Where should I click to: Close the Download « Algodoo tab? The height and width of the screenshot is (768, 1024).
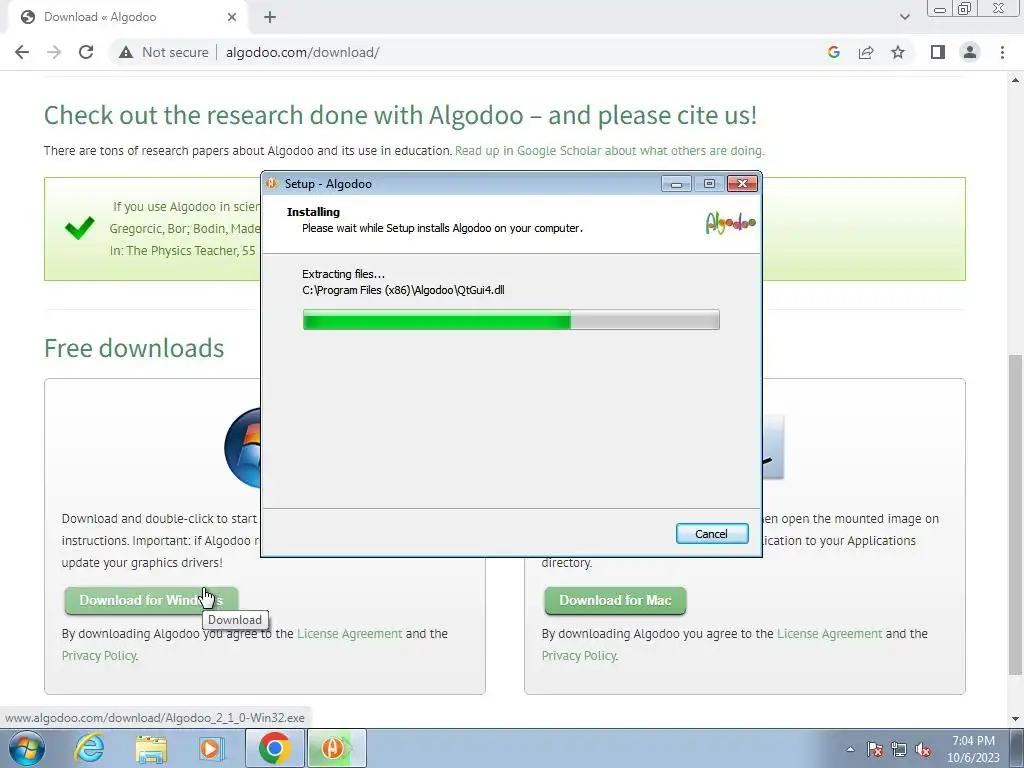coord(232,17)
